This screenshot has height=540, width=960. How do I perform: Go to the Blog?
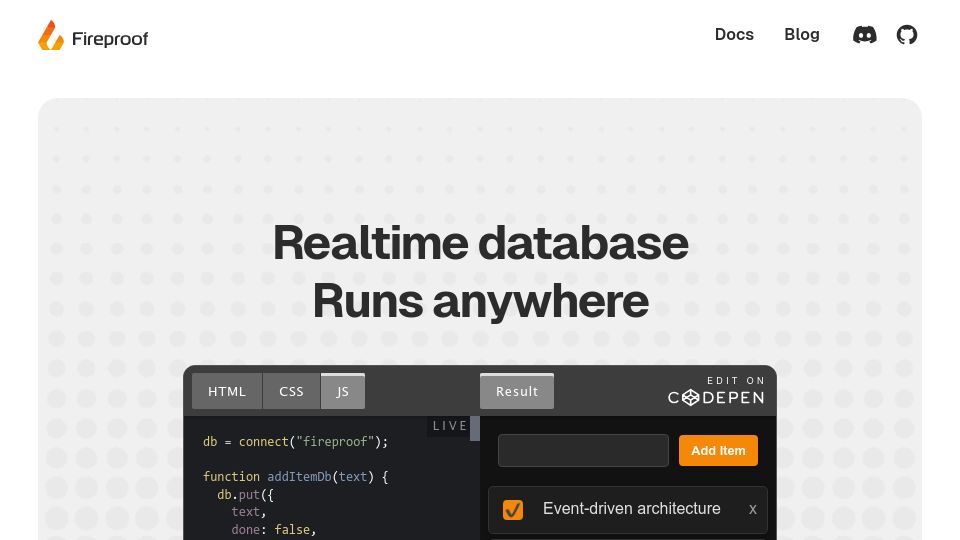(x=802, y=34)
